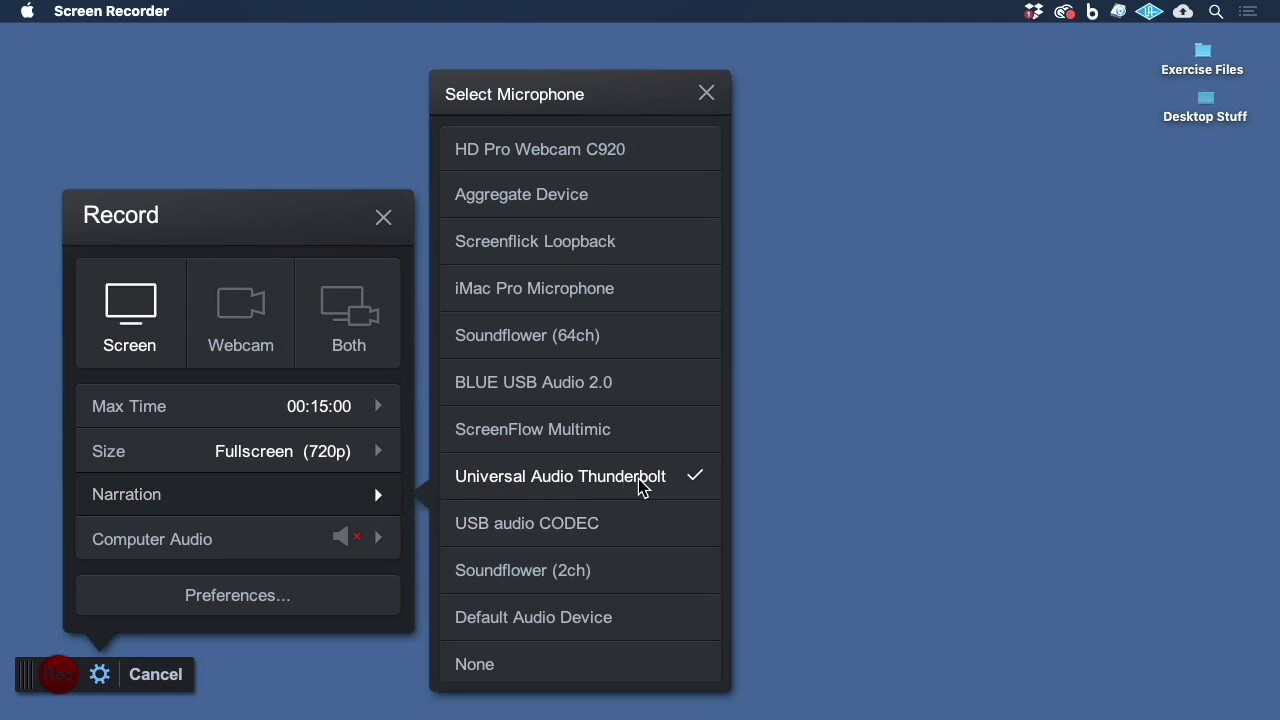Screen dimensions: 1280x720
Task: Select Webcam recording mode
Action: click(240, 315)
